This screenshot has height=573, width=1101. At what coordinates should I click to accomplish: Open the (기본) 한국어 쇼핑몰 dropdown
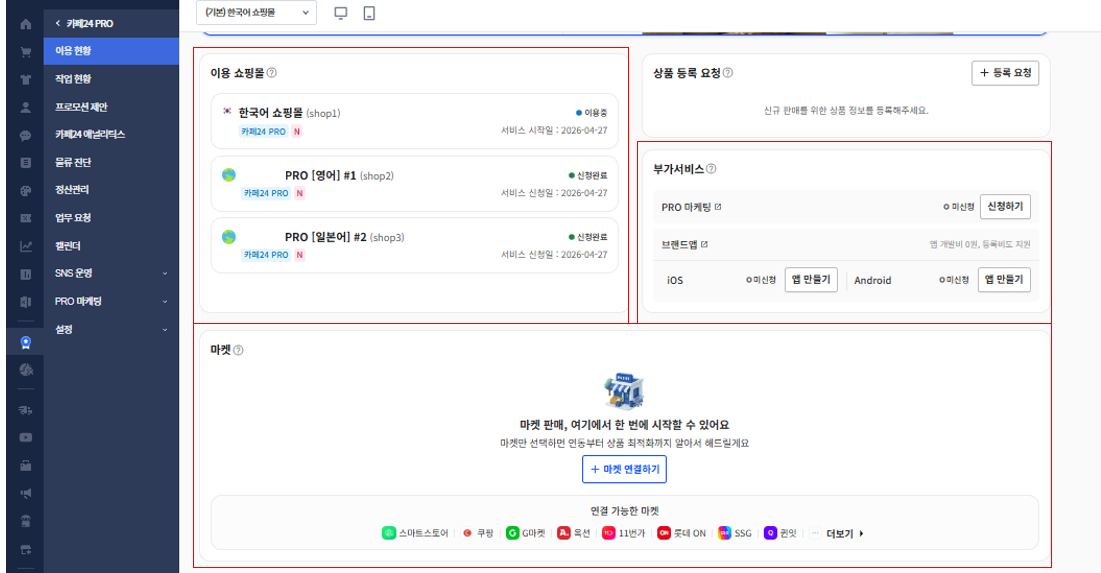(256, 13)
